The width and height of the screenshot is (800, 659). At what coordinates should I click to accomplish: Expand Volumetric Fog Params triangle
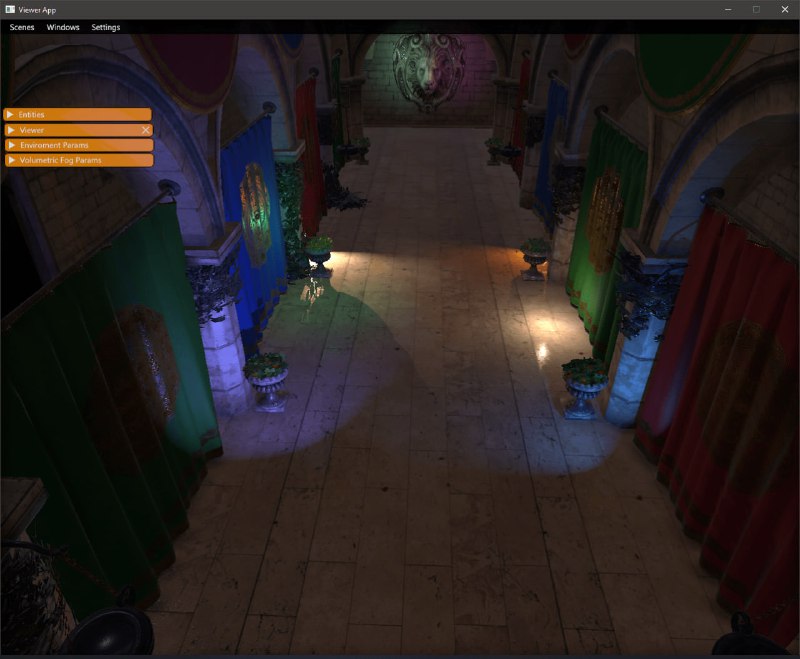point(11,160)
